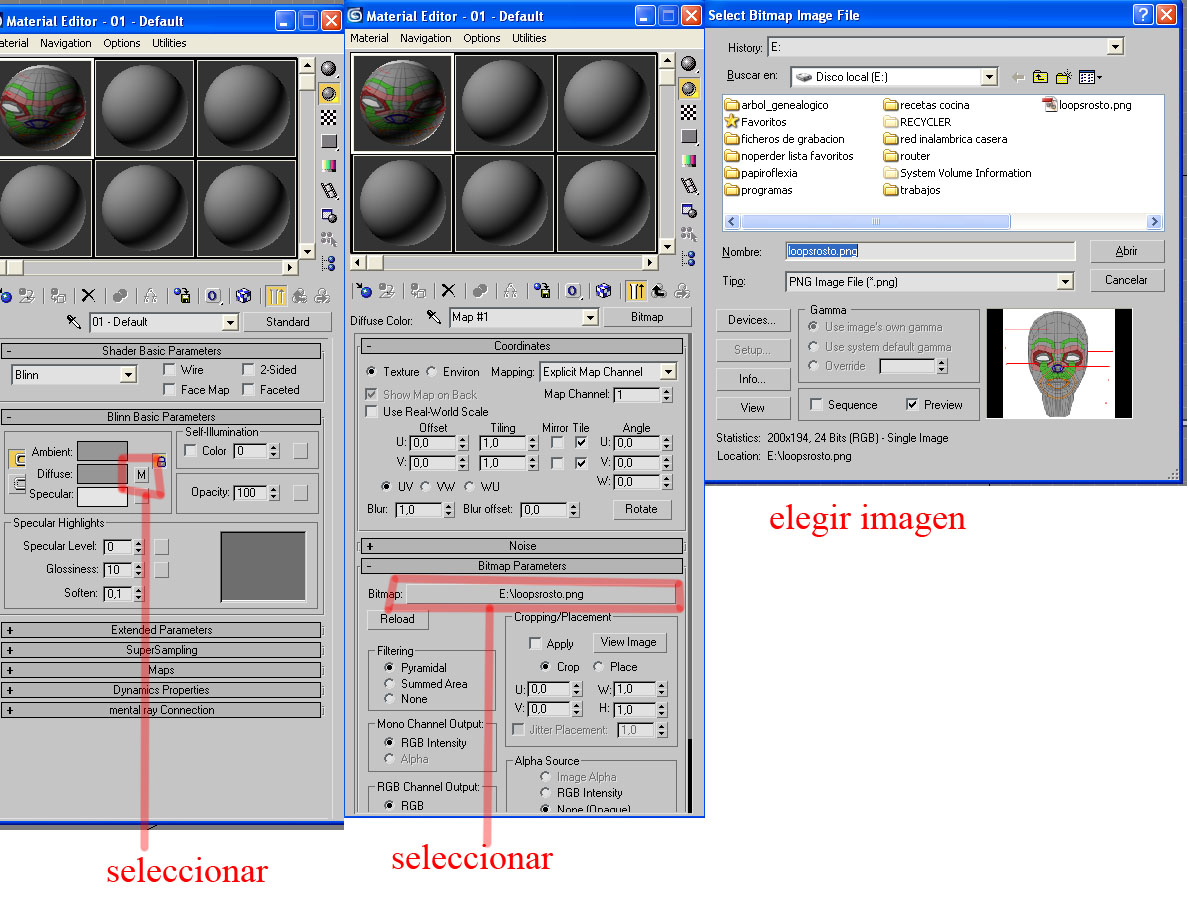Viewport: 1188px width, 901px height.
Task: Check Use Real-World Scale
Action: pyautogui.click(x=371, y=411)
